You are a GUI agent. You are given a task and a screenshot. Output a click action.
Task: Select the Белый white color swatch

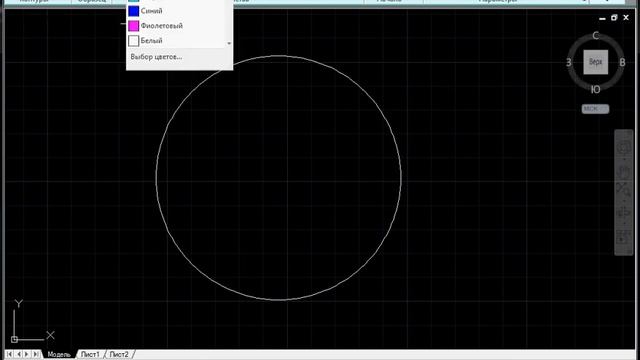[x=133, y=41]
